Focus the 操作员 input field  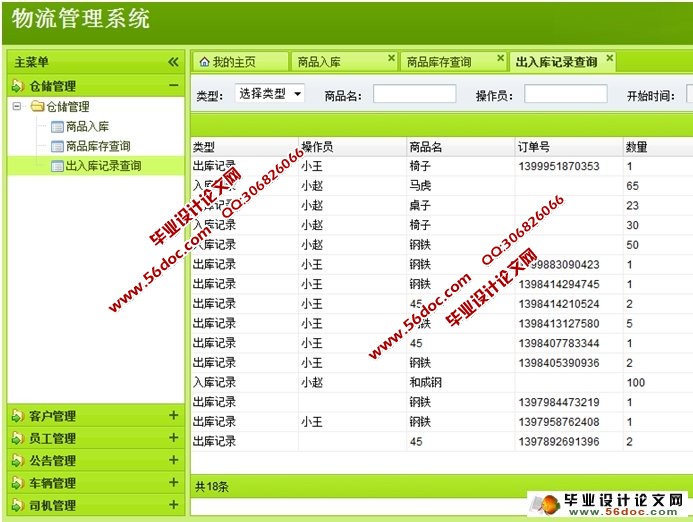point(566,94)
